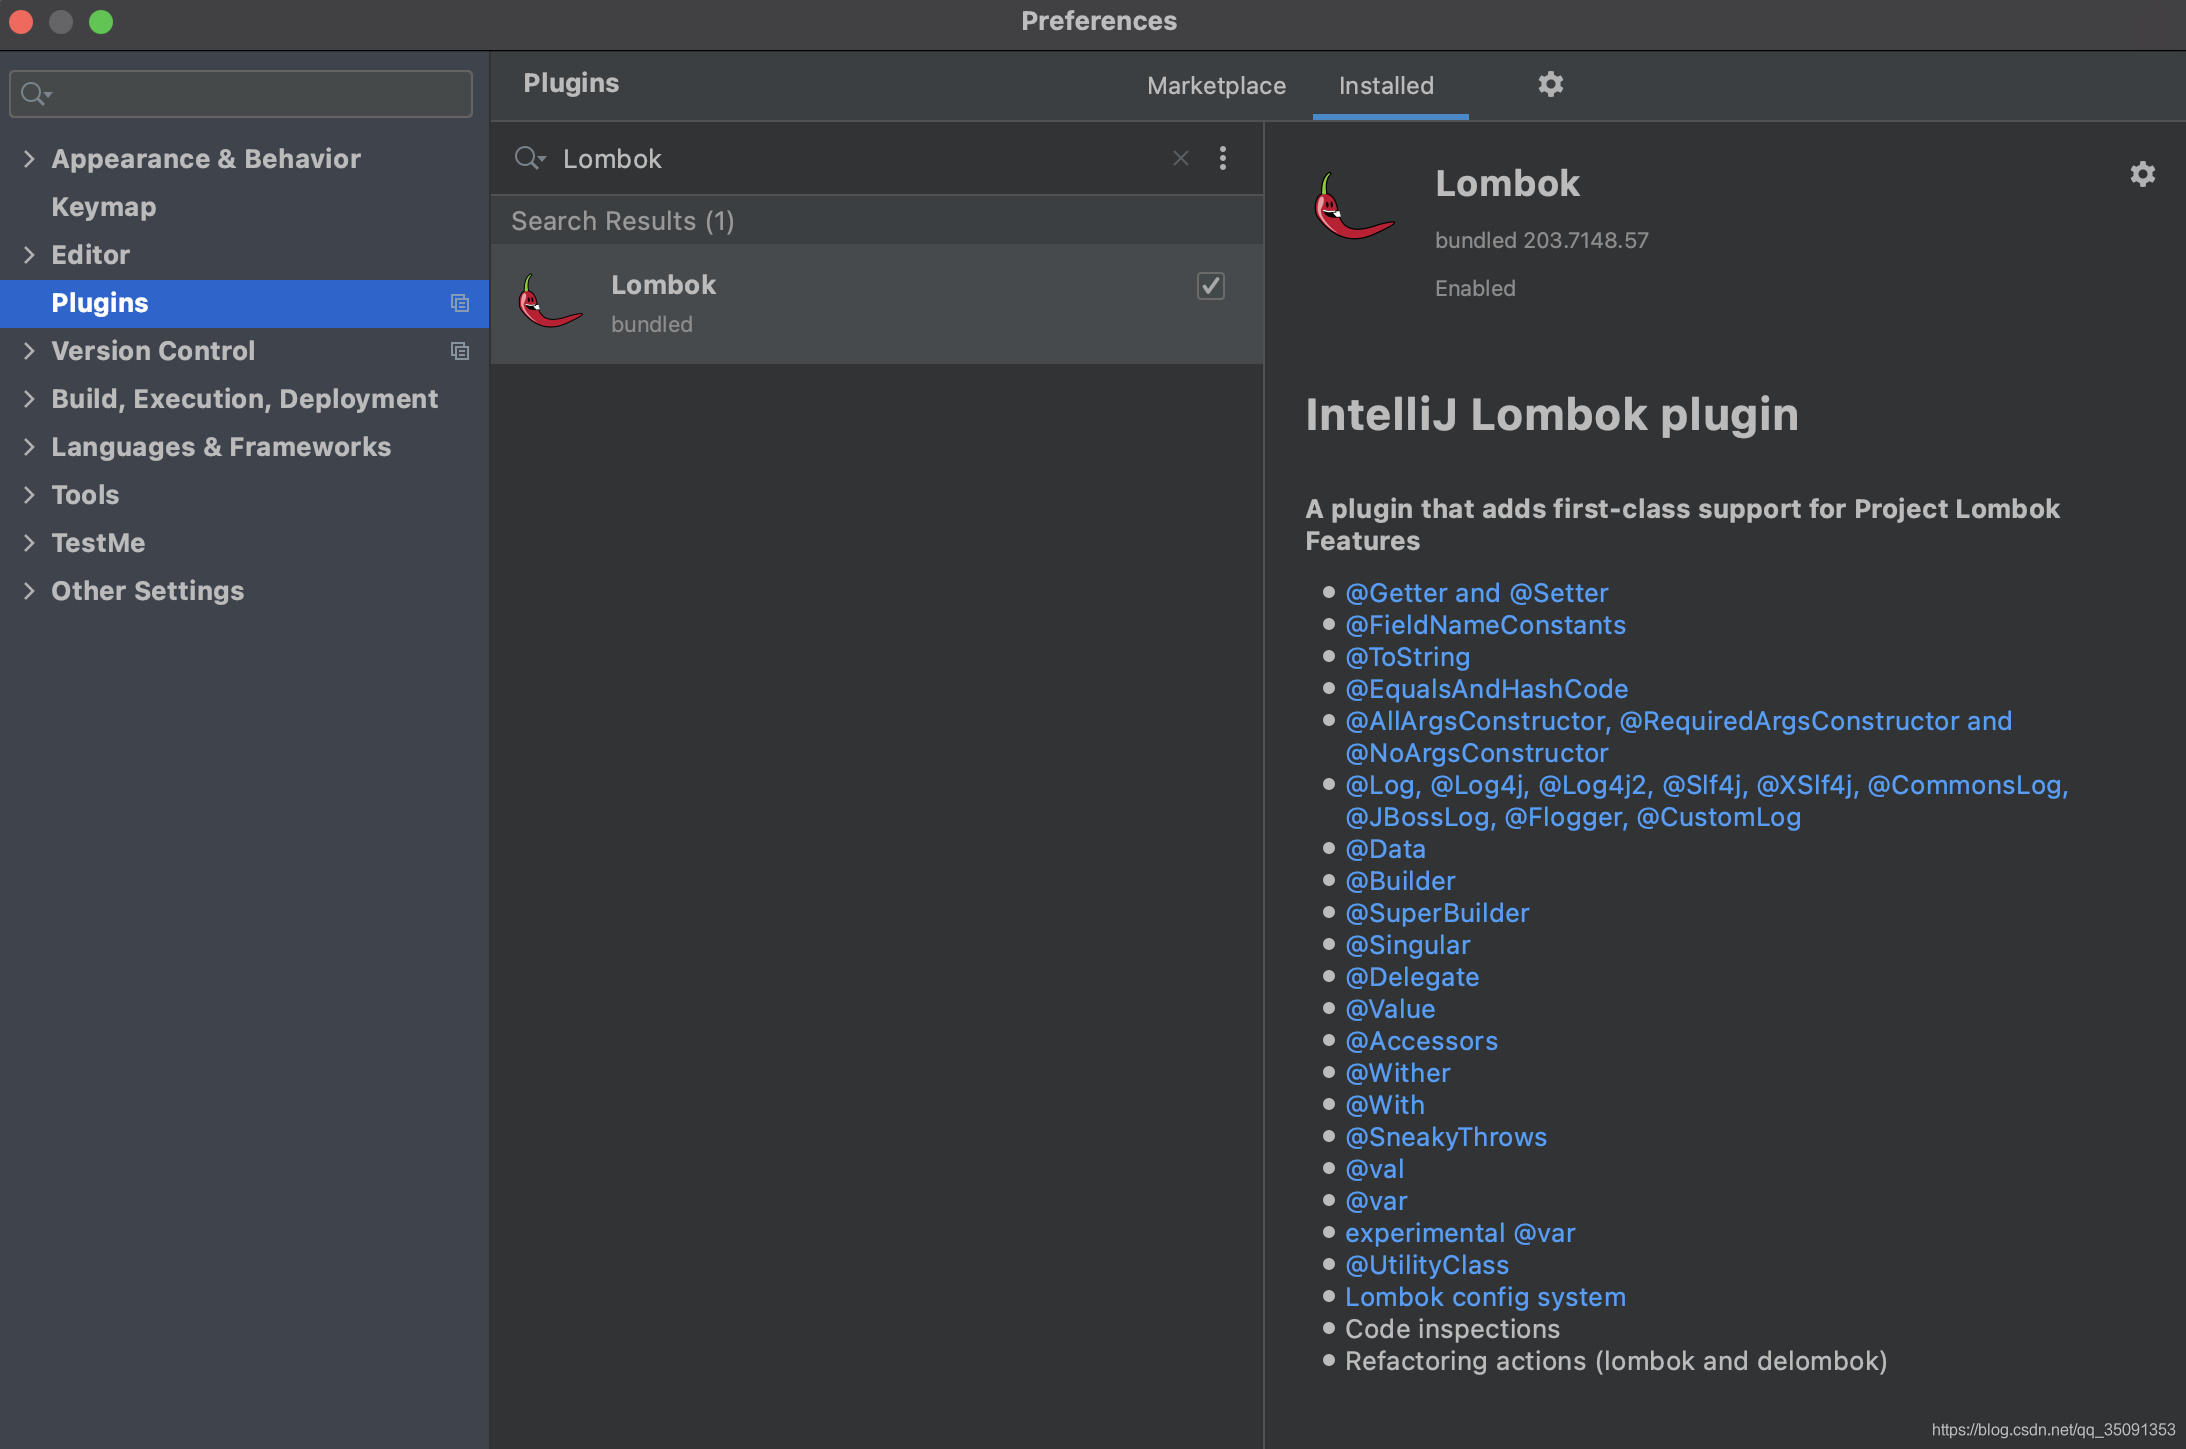Expand the Editor settings section
Viewport: 2186px width, 1449px height.
[x=28, y=254]
